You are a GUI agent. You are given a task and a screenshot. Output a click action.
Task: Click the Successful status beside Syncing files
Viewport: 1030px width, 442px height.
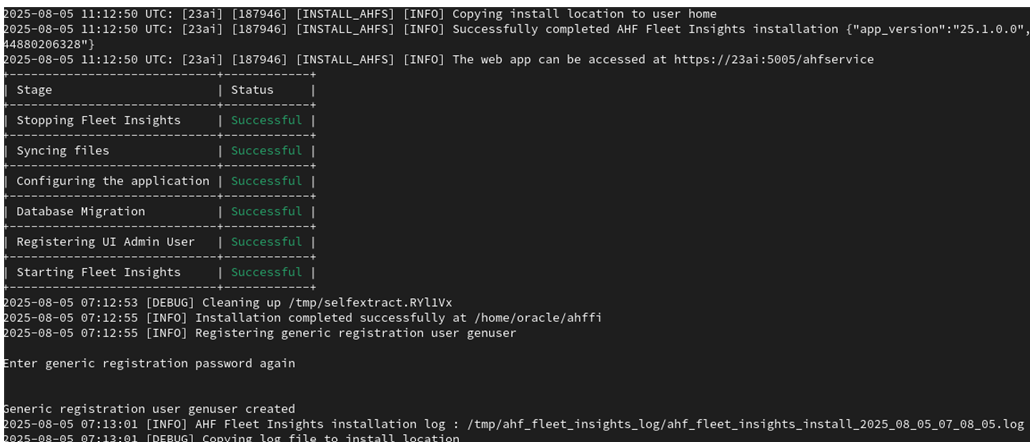coord(266,151)
